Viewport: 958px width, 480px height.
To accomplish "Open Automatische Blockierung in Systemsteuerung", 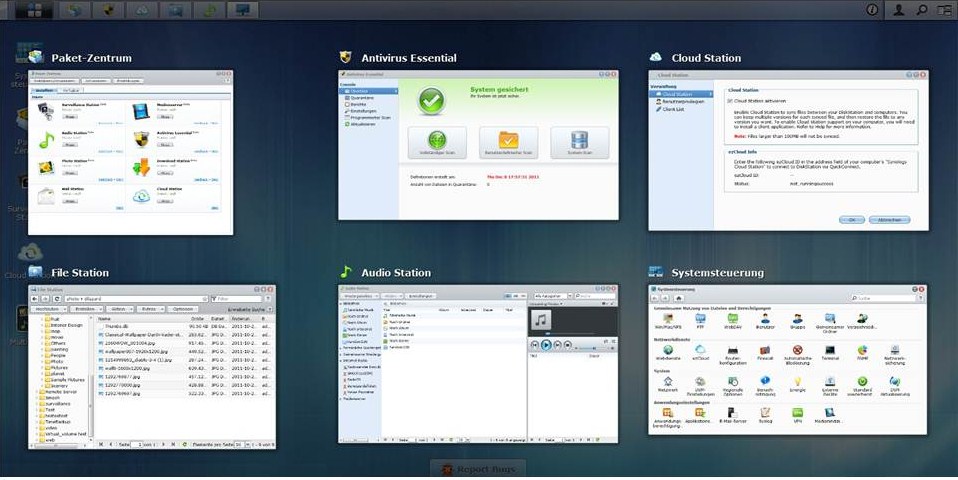I will tap(797, 355).
